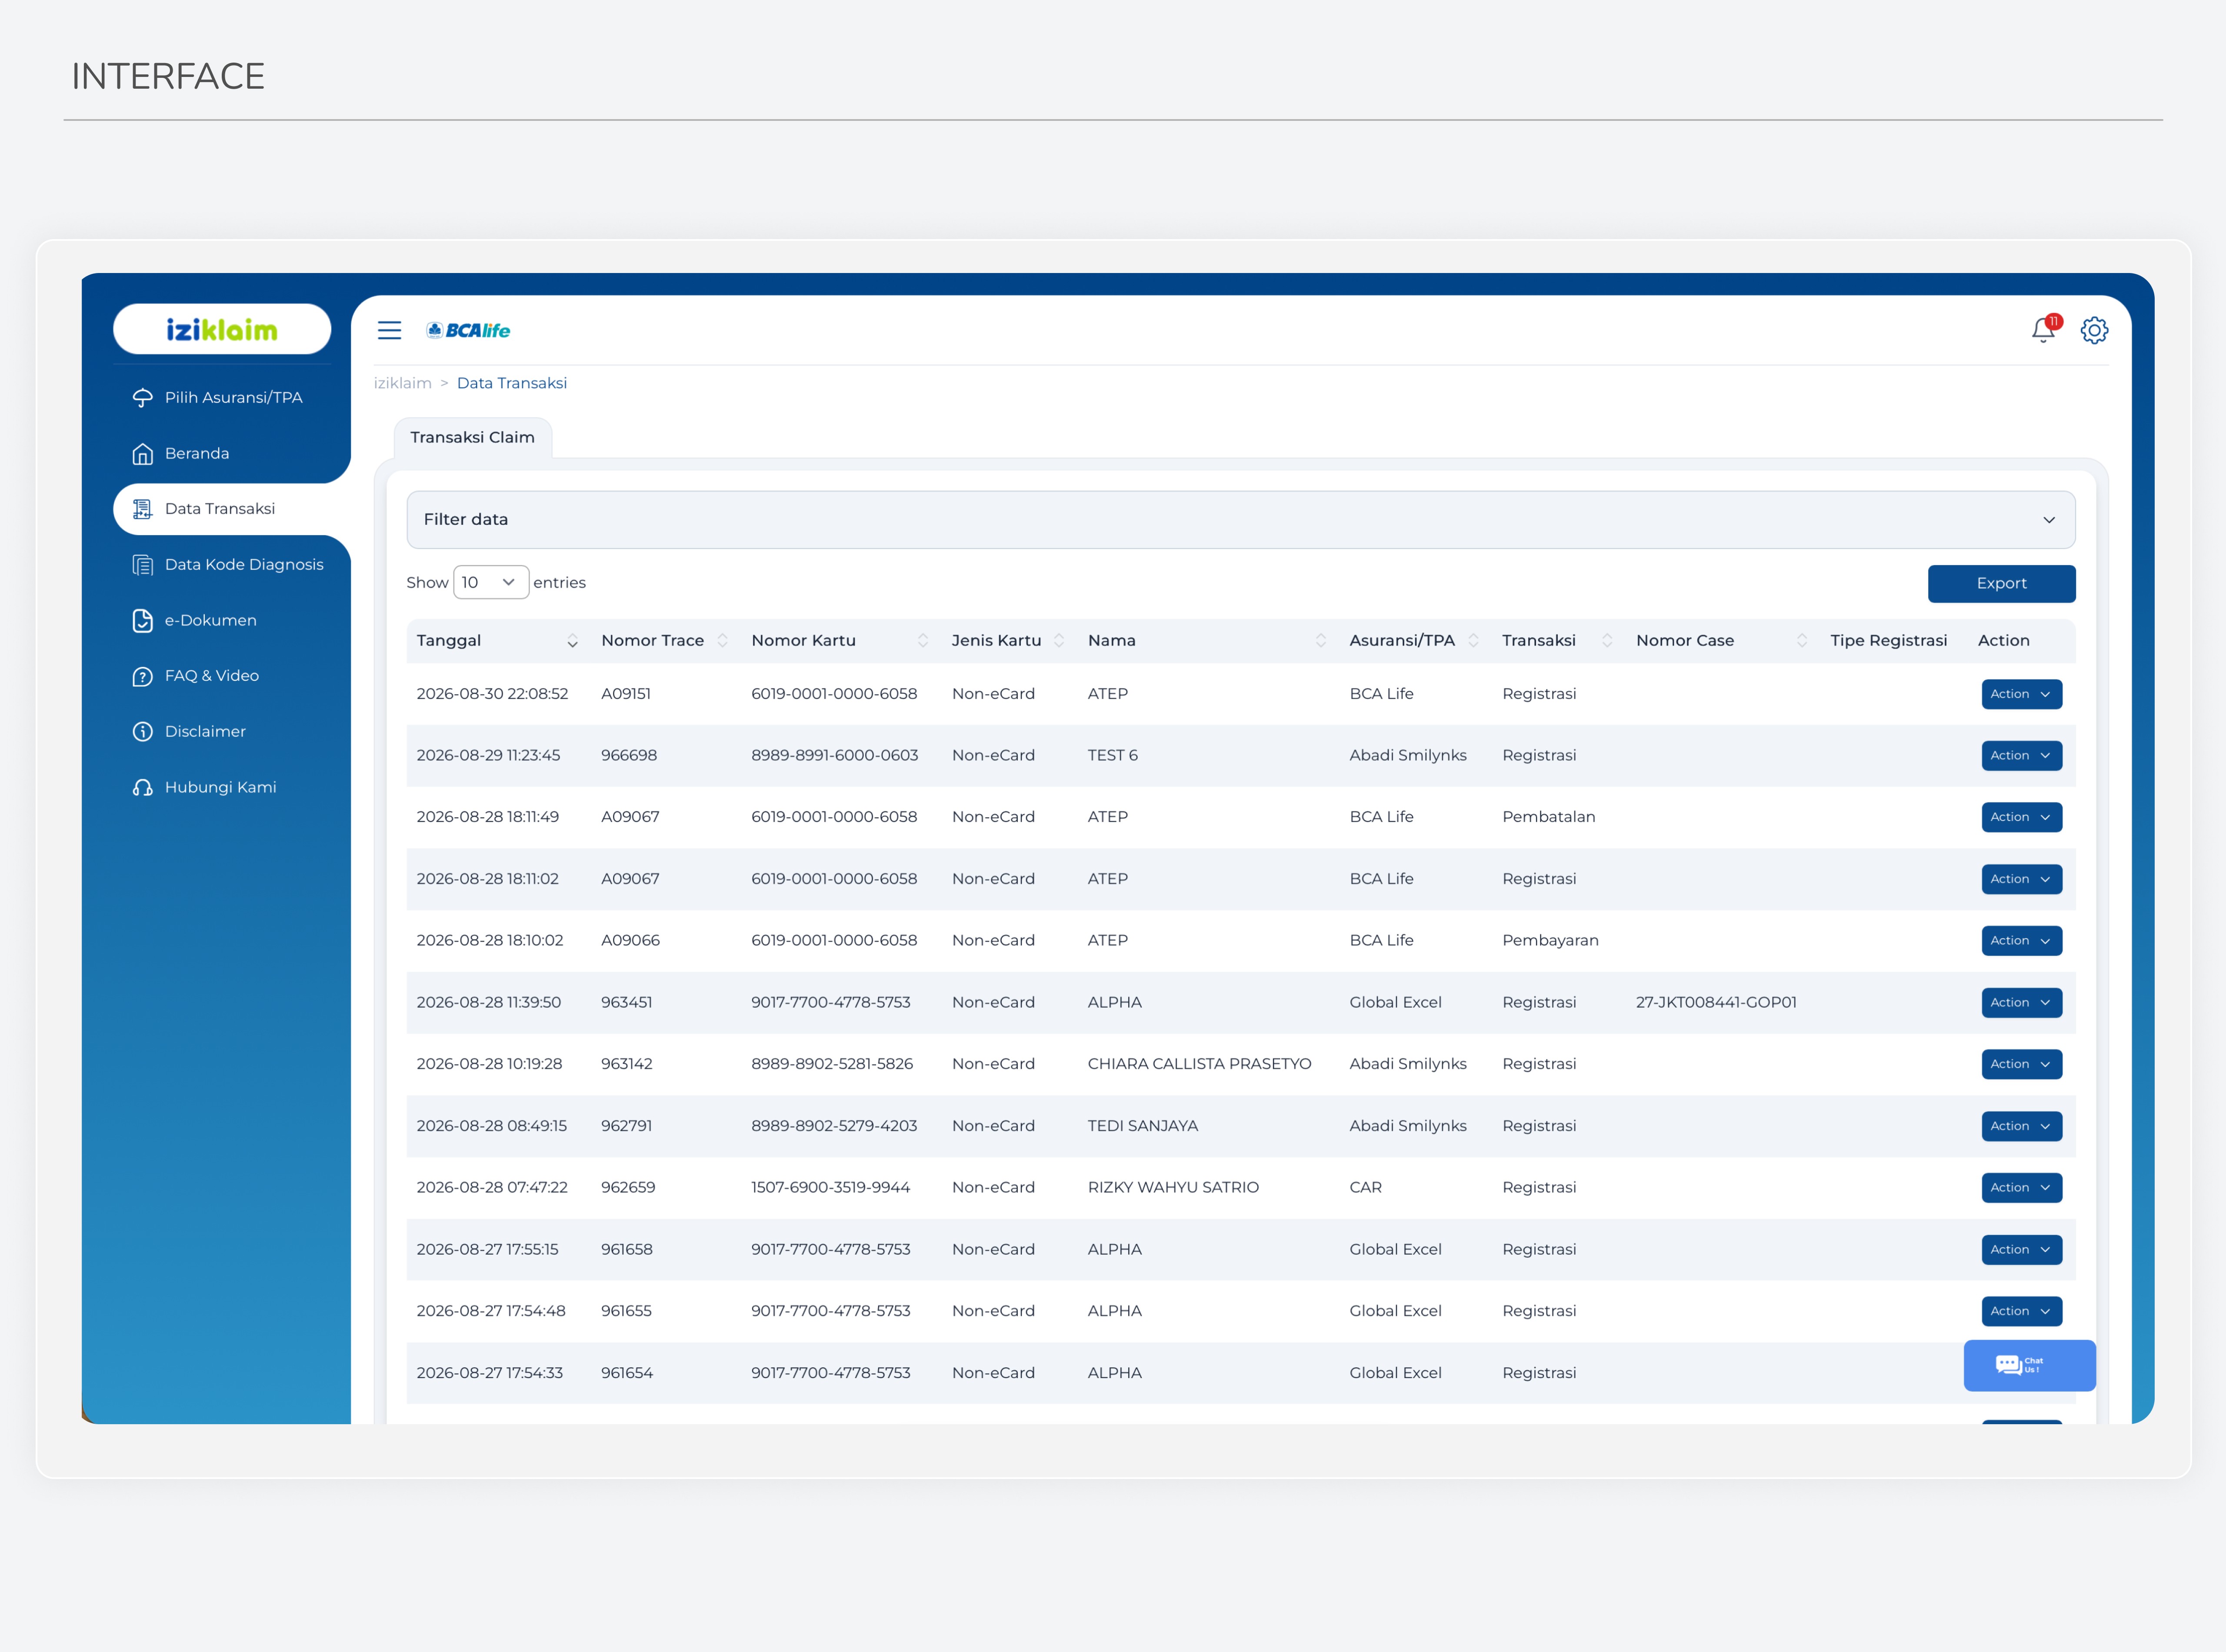Screen dimensions: 2226x1652
Task: Expand the Filter data panel
Action: click(1240, 520)
